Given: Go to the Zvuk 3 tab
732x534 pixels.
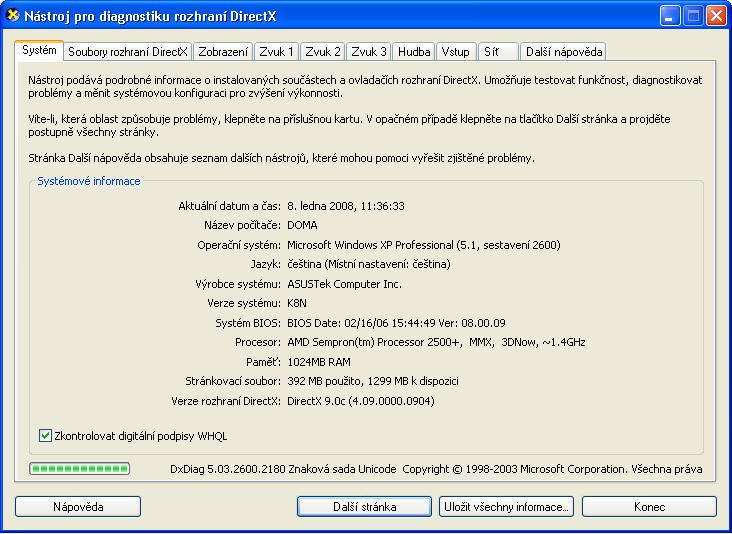Looking at the screenshot, I should 370,51.
